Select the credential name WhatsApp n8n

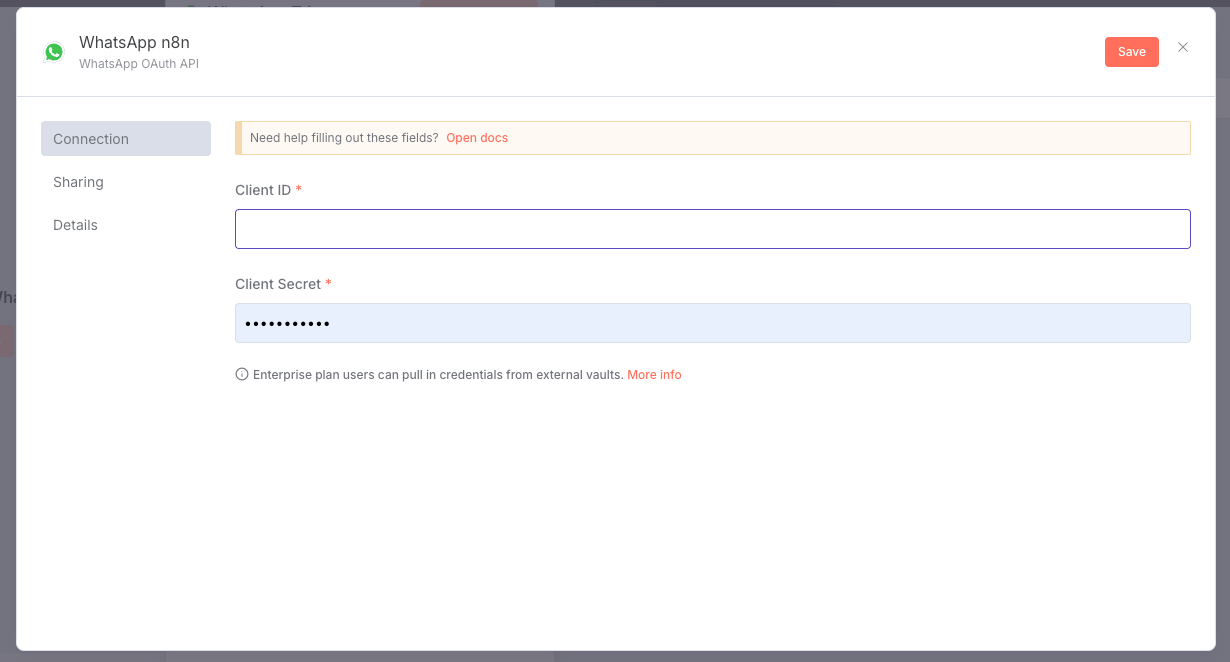point(134,42)
